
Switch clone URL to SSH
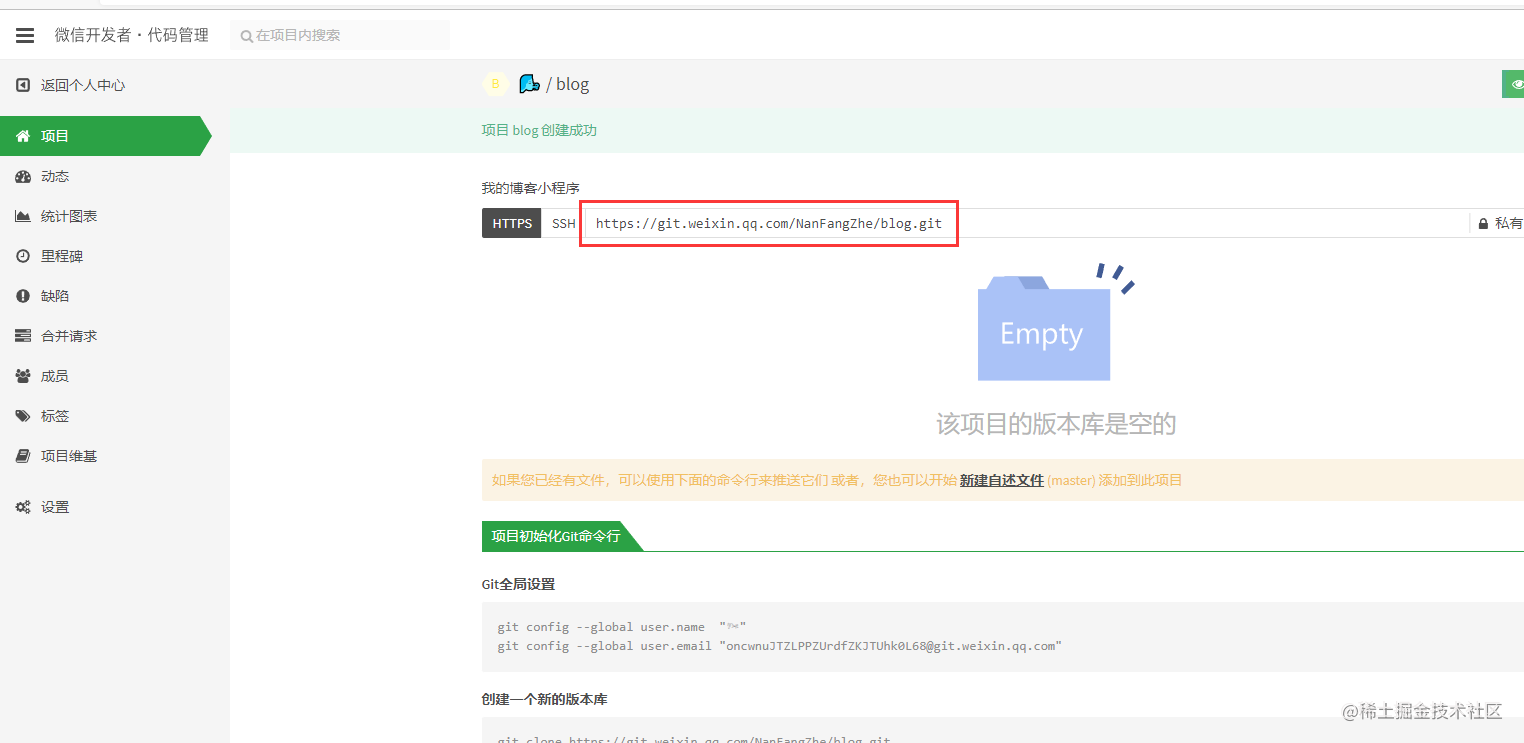click(x=564, y=223)
